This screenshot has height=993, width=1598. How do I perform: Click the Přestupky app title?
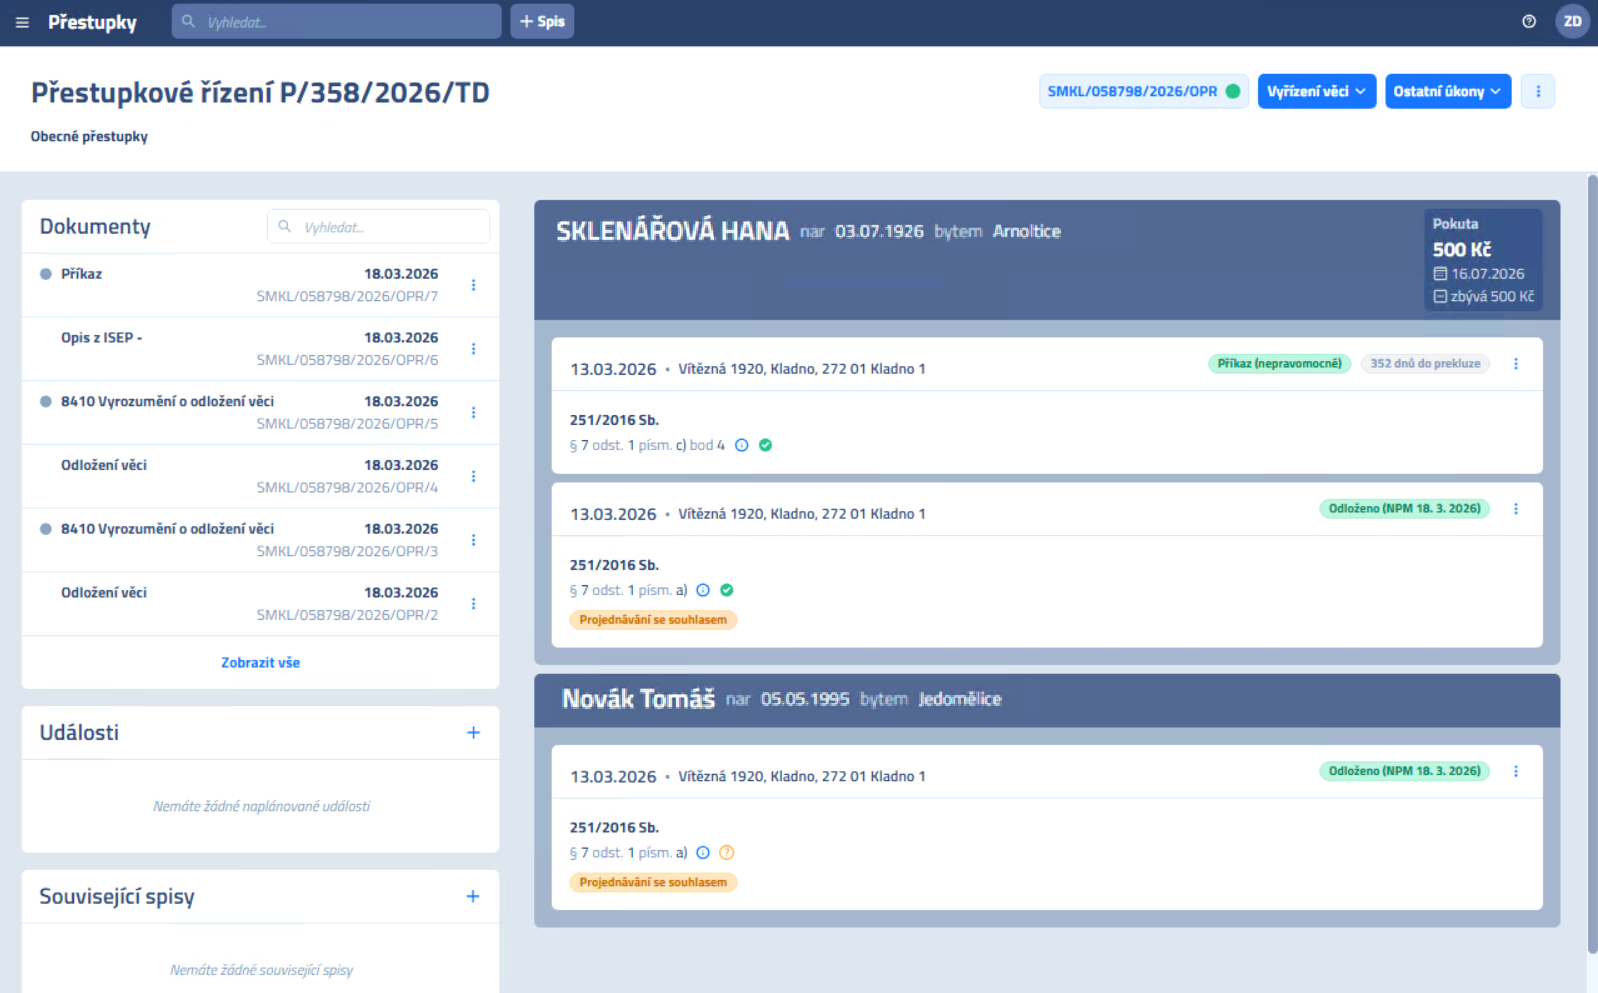(x=92, y=22)
